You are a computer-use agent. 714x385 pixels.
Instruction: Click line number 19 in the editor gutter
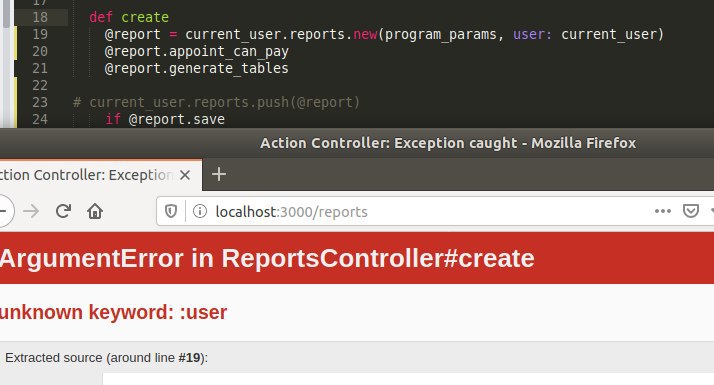[40, 34]
